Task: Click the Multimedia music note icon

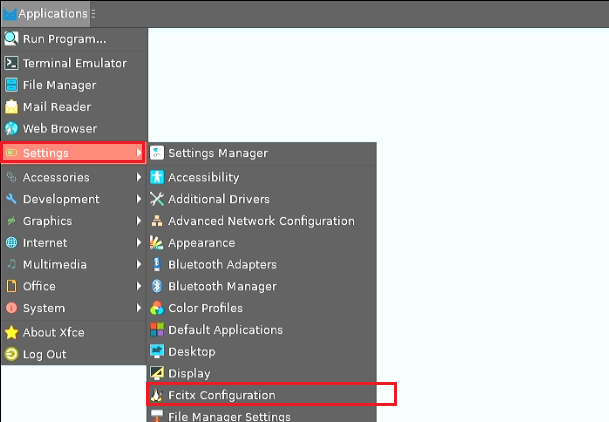Action: (11, 264)
